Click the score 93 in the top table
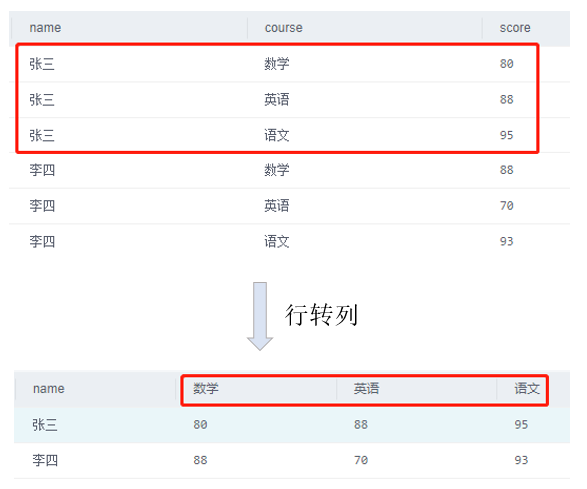 pos(506,241)
